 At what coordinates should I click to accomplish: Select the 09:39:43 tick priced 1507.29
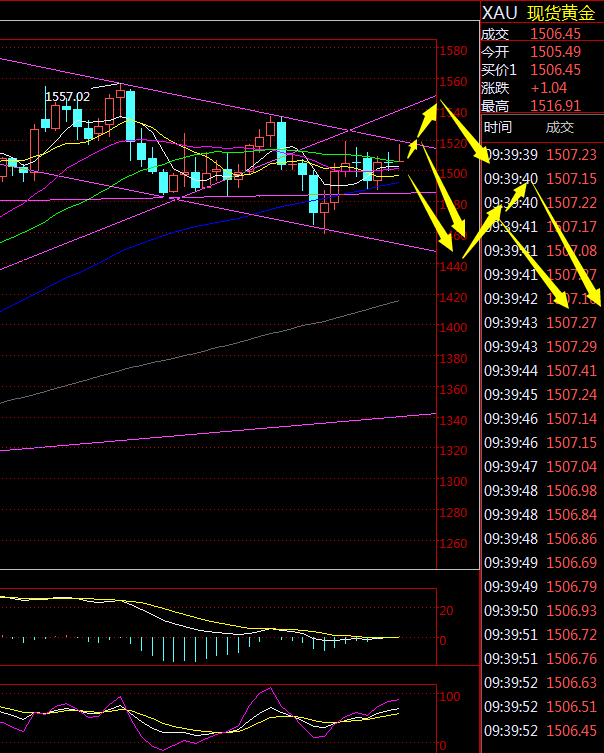(541, 347)
